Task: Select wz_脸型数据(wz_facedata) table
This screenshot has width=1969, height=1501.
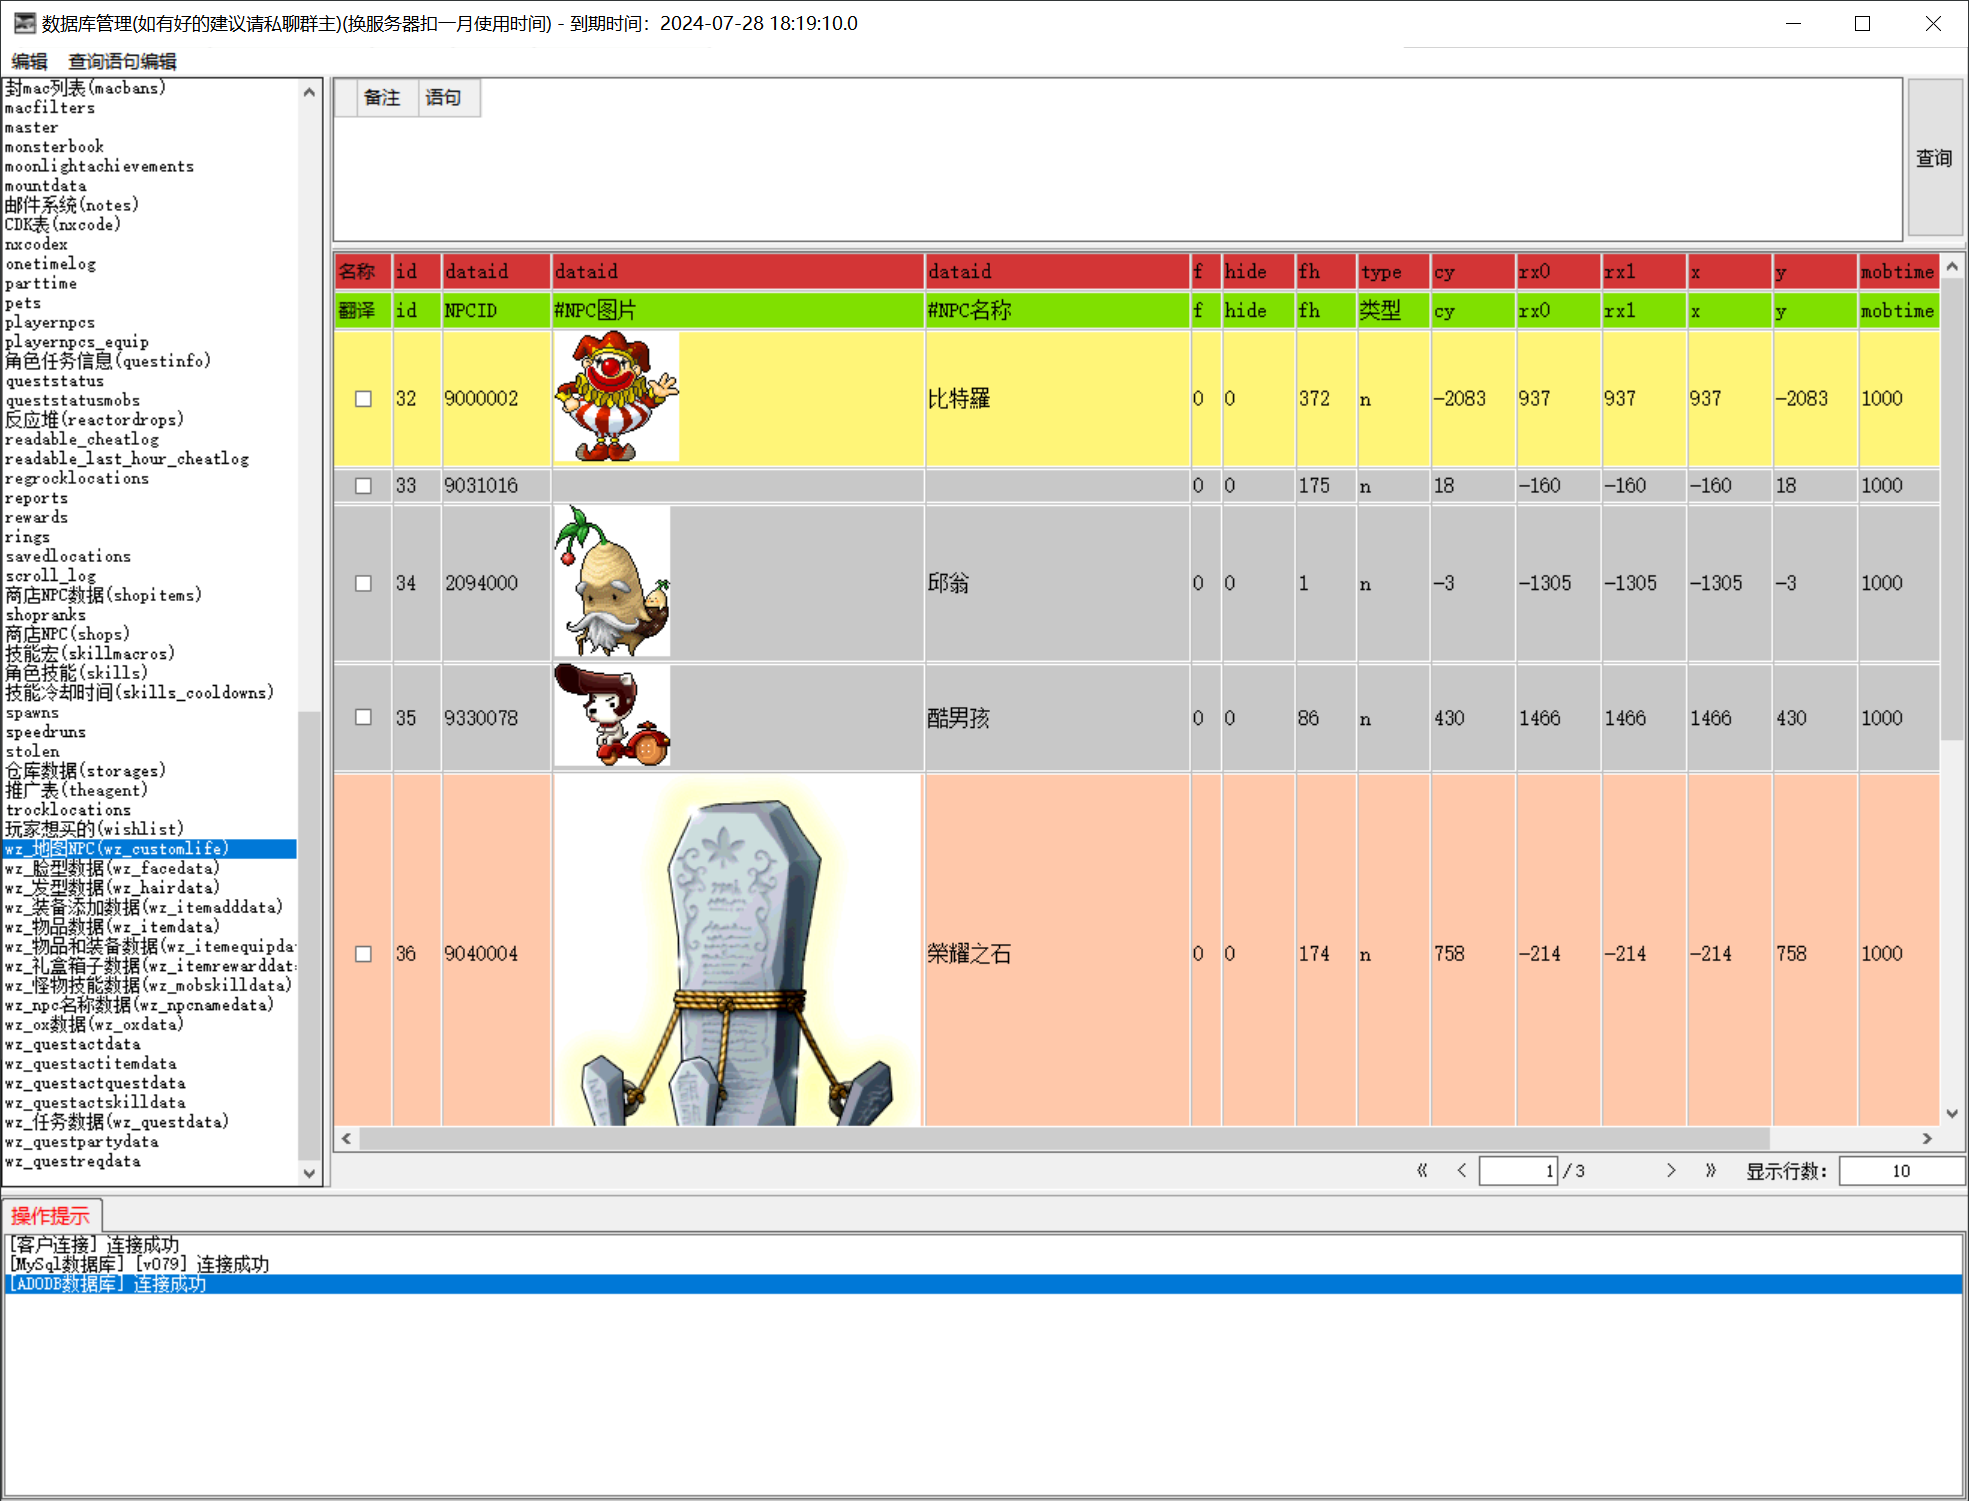Action: [x=149, y=868]
